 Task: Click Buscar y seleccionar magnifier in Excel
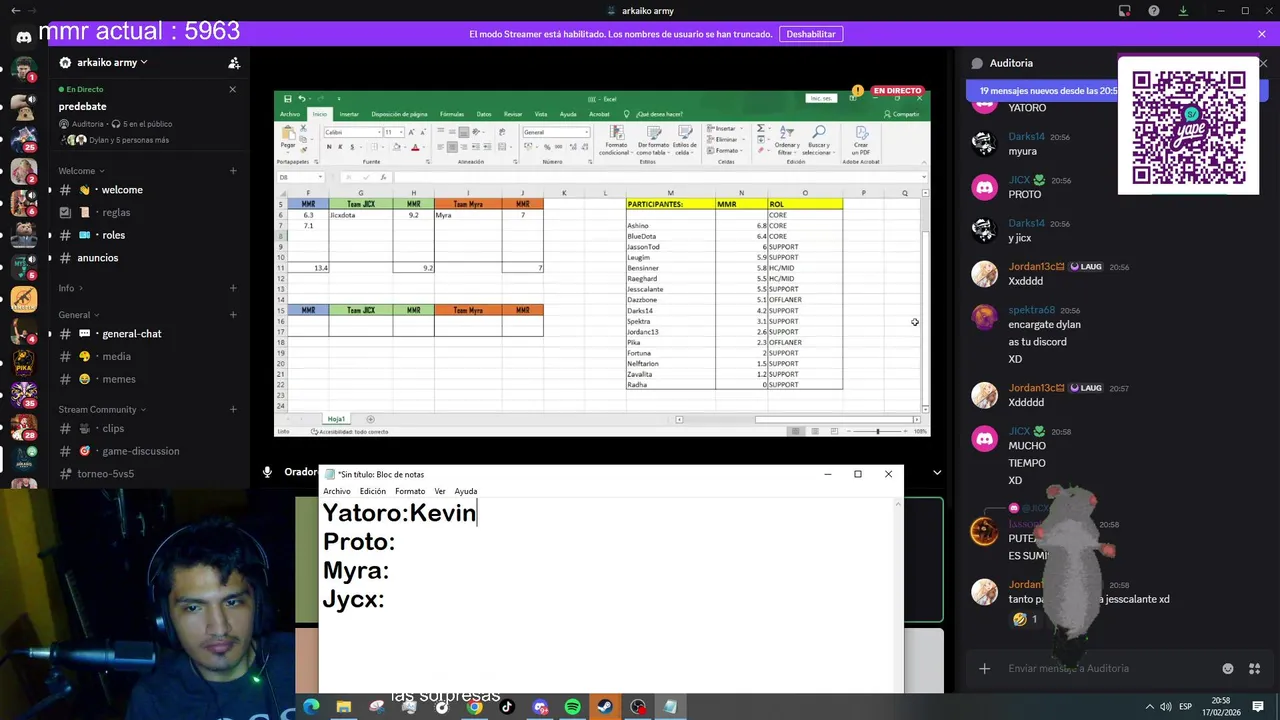point(819,140)
